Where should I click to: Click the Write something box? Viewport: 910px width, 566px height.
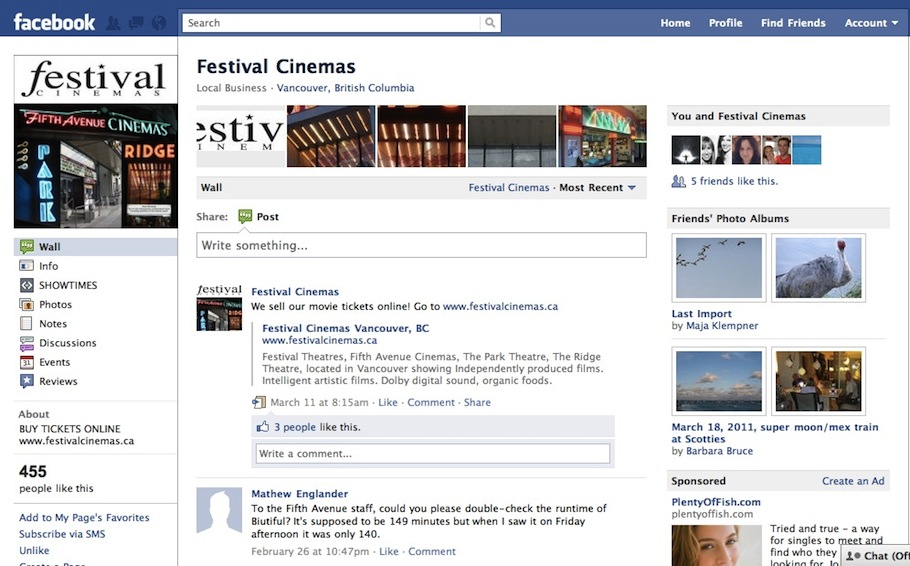[x=421, y=245]
